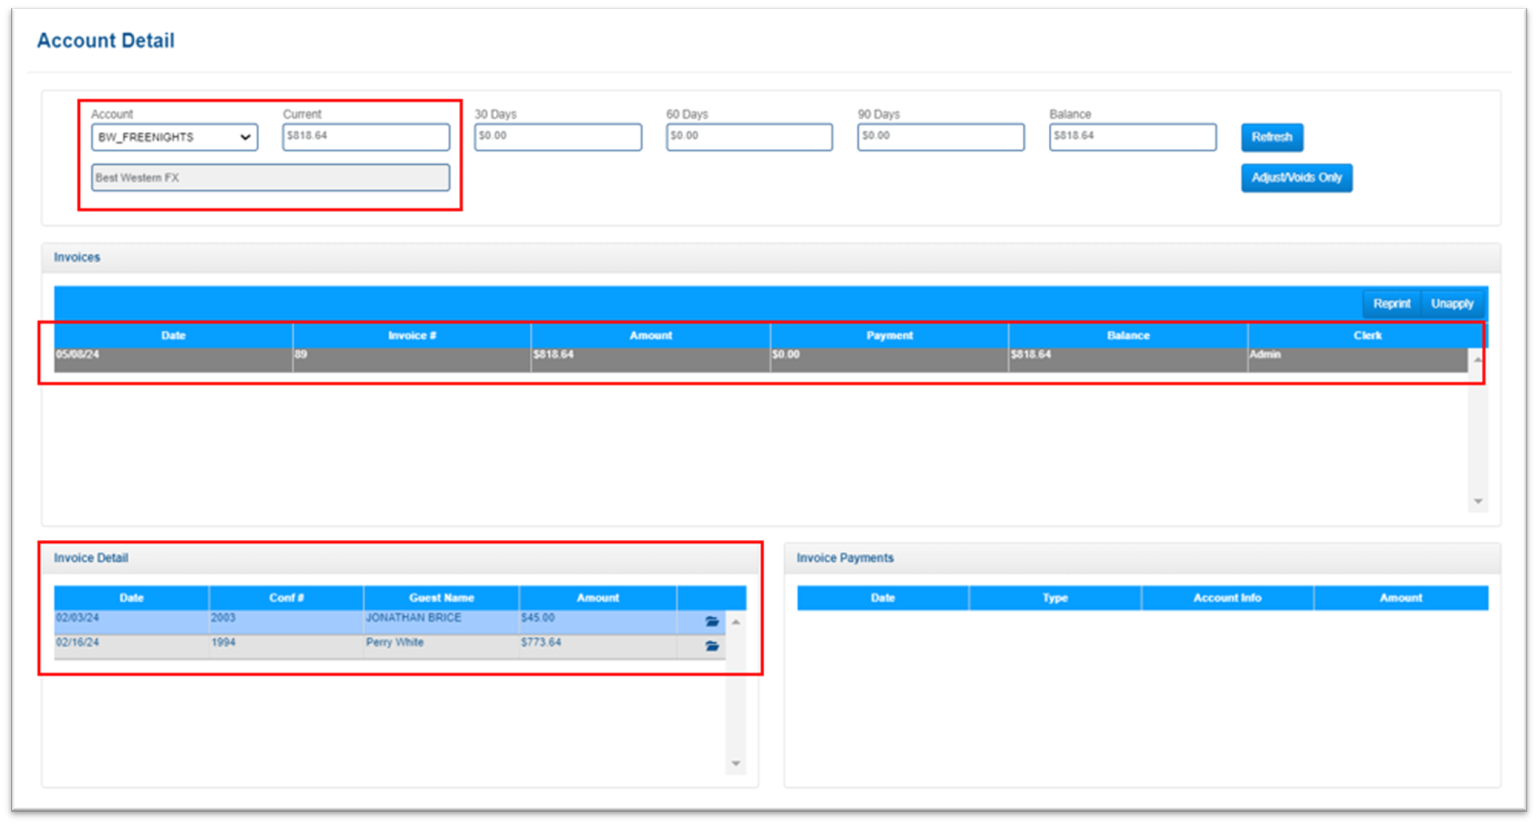The width and height of the screenshot is (1538, 825).
Task: Open folder icon for Perry White row
Action: click(711, 646)
